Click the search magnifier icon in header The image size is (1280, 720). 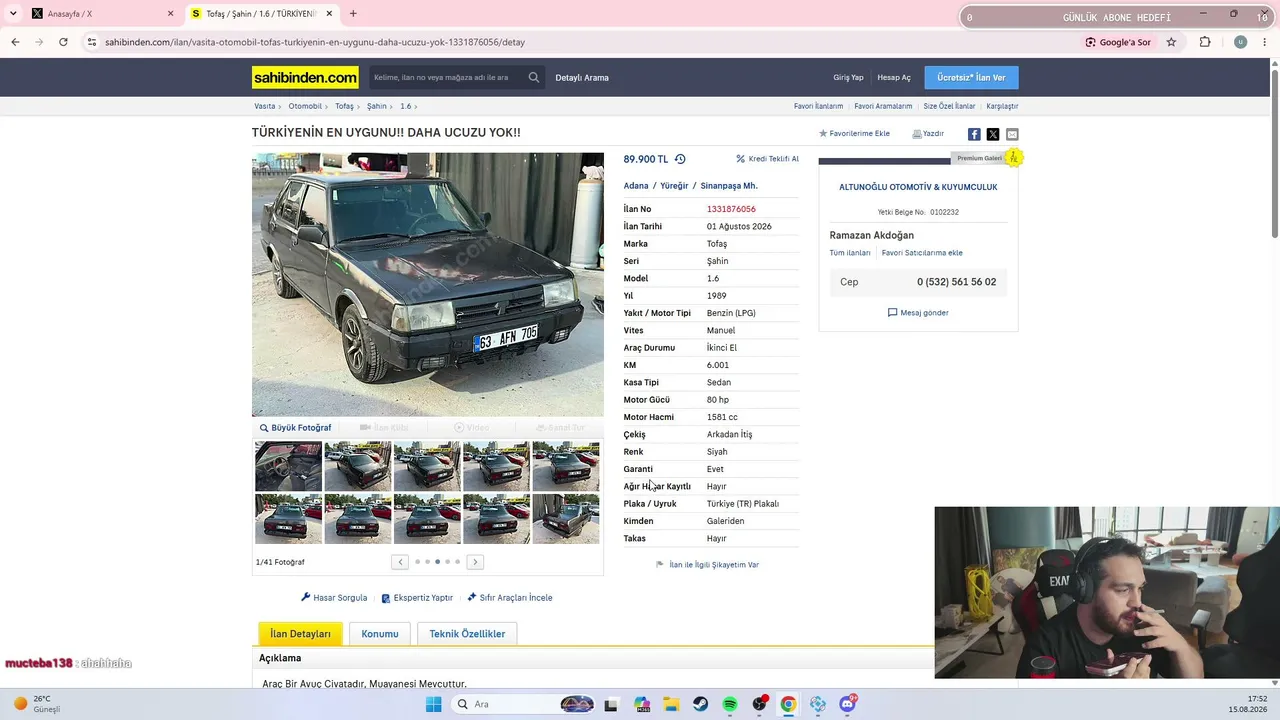click(x=534, y=77)
